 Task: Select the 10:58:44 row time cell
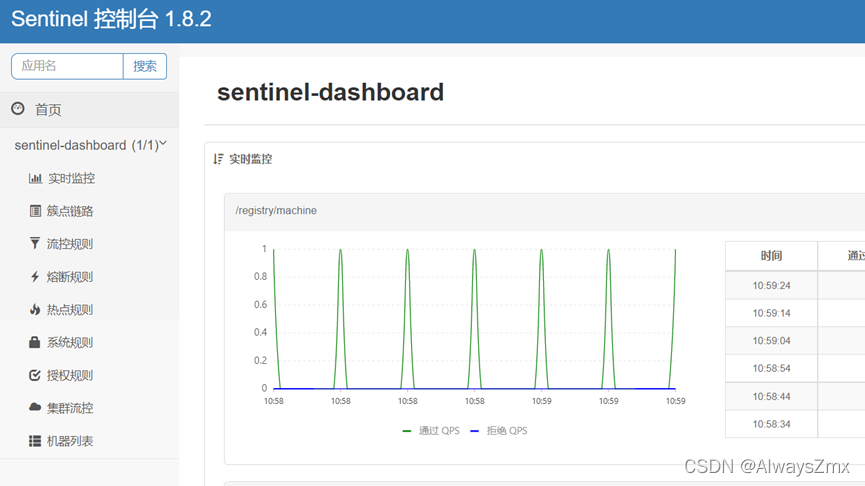click(x=771, y=397)
